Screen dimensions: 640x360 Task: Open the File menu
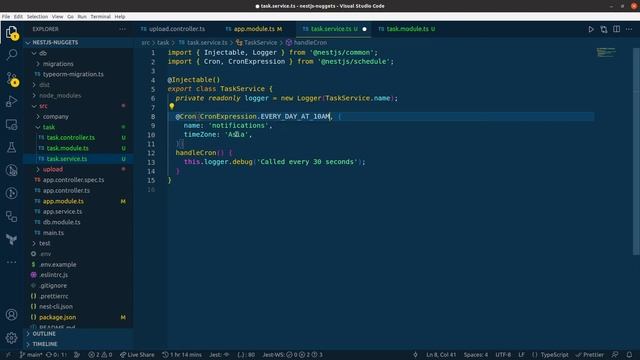tap(6, 17)
